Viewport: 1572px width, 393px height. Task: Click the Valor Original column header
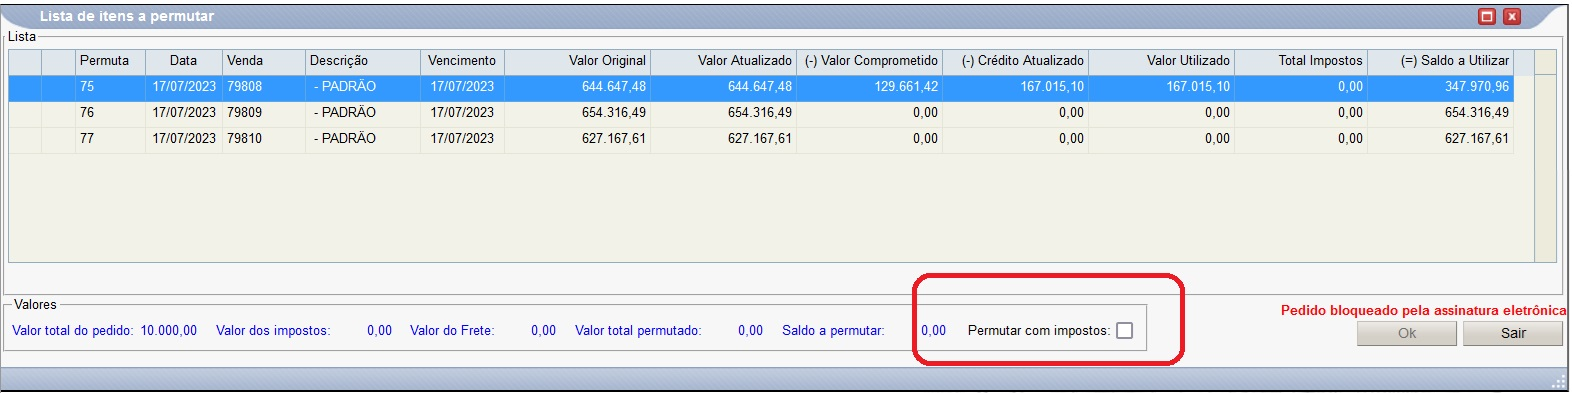pos(577,61)
